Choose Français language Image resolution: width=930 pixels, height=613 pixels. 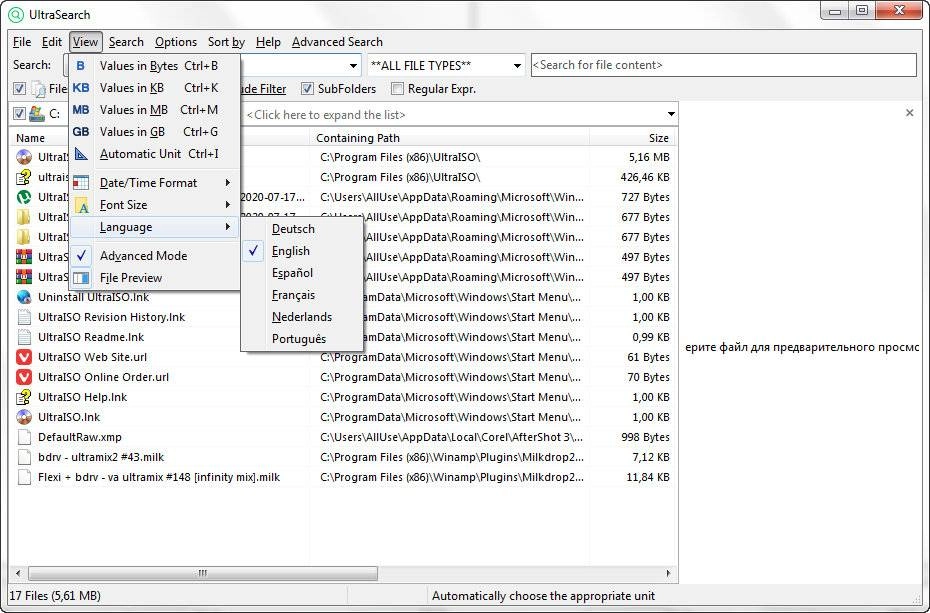(x=302, y=295)
